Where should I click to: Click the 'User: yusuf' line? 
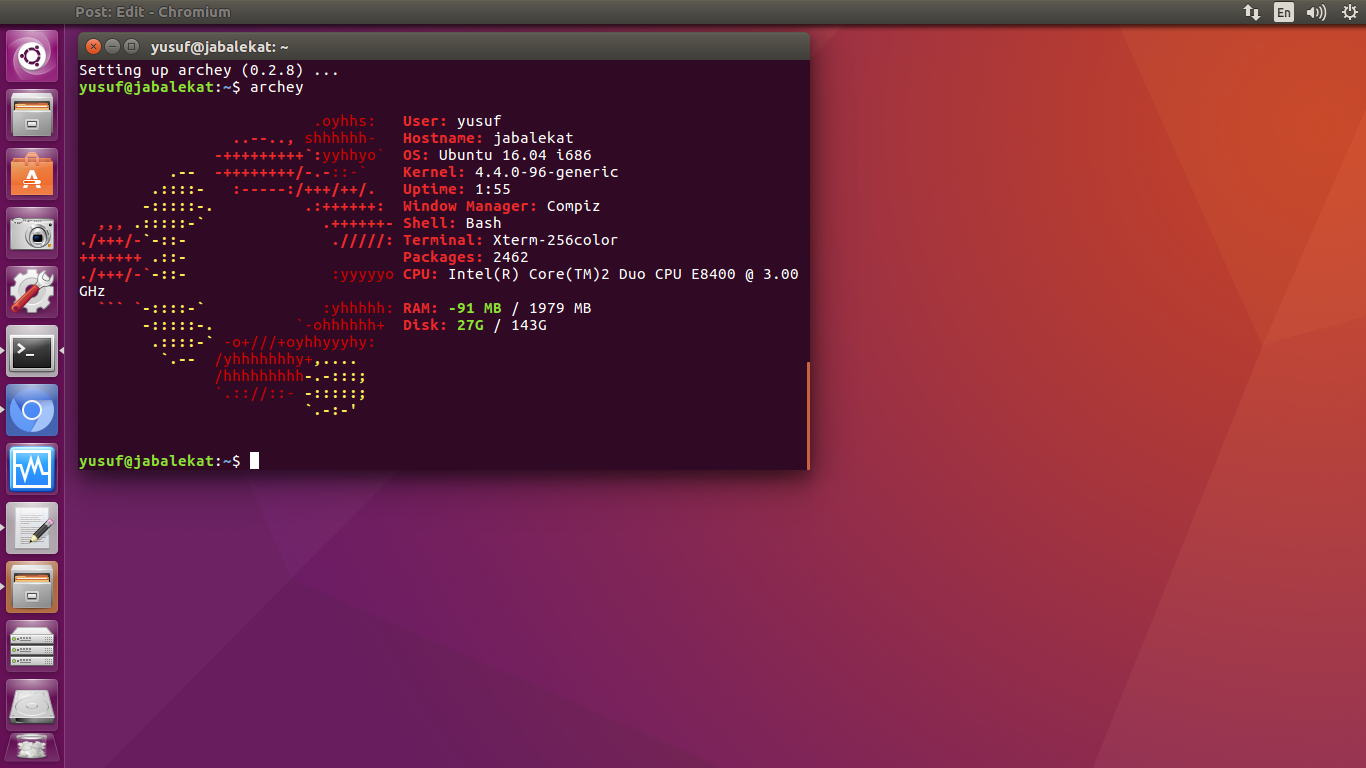click(452, 121)
